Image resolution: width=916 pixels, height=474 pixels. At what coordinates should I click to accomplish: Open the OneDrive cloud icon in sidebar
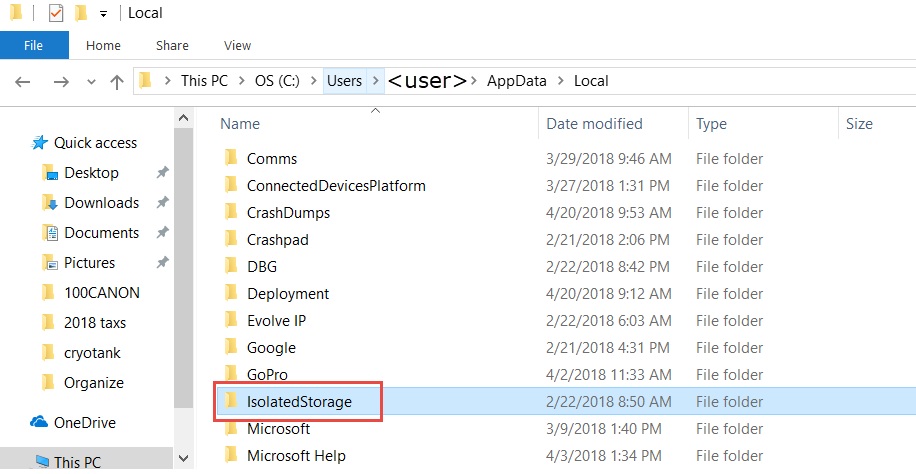[40, 422]
